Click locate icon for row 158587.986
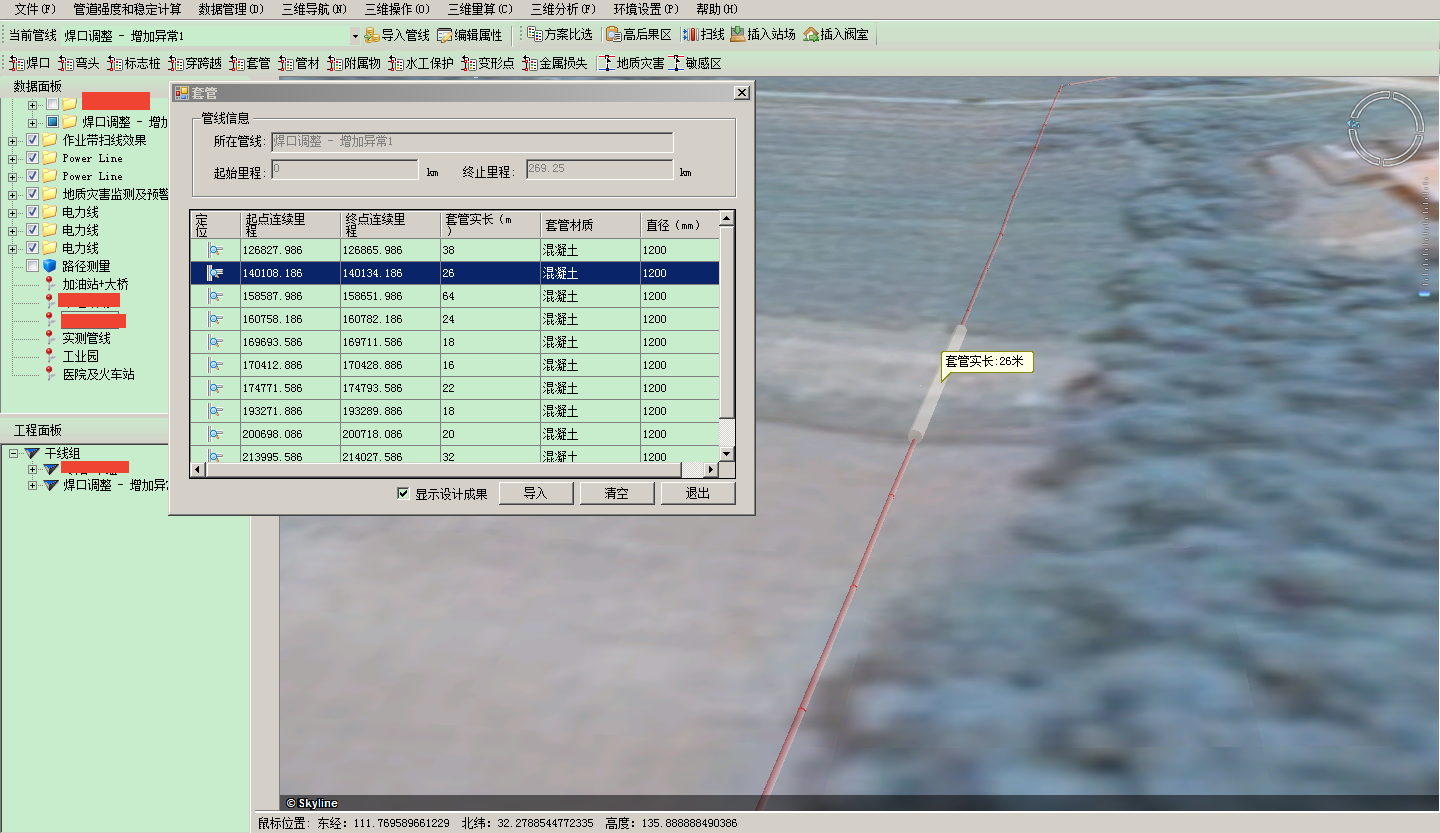The width and height of the screenshot is (1440, 833). [215, 296]
